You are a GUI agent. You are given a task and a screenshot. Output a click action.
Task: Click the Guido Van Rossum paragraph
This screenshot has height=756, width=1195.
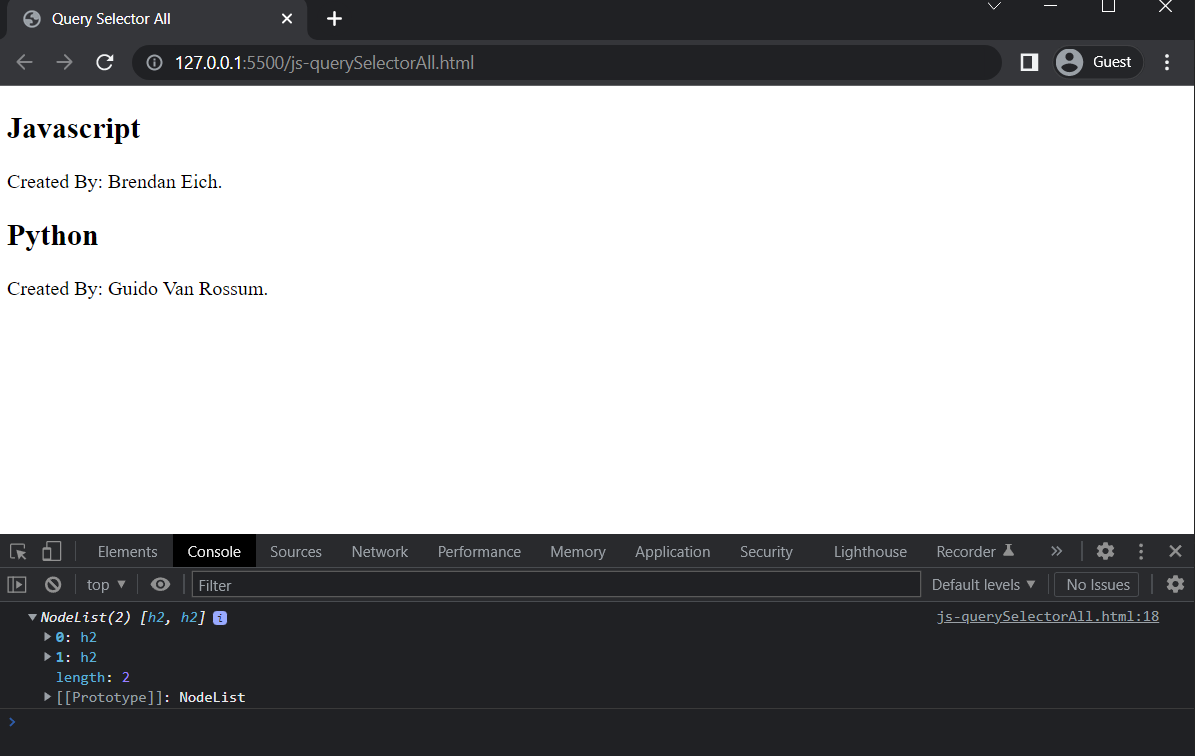[137, 289]
